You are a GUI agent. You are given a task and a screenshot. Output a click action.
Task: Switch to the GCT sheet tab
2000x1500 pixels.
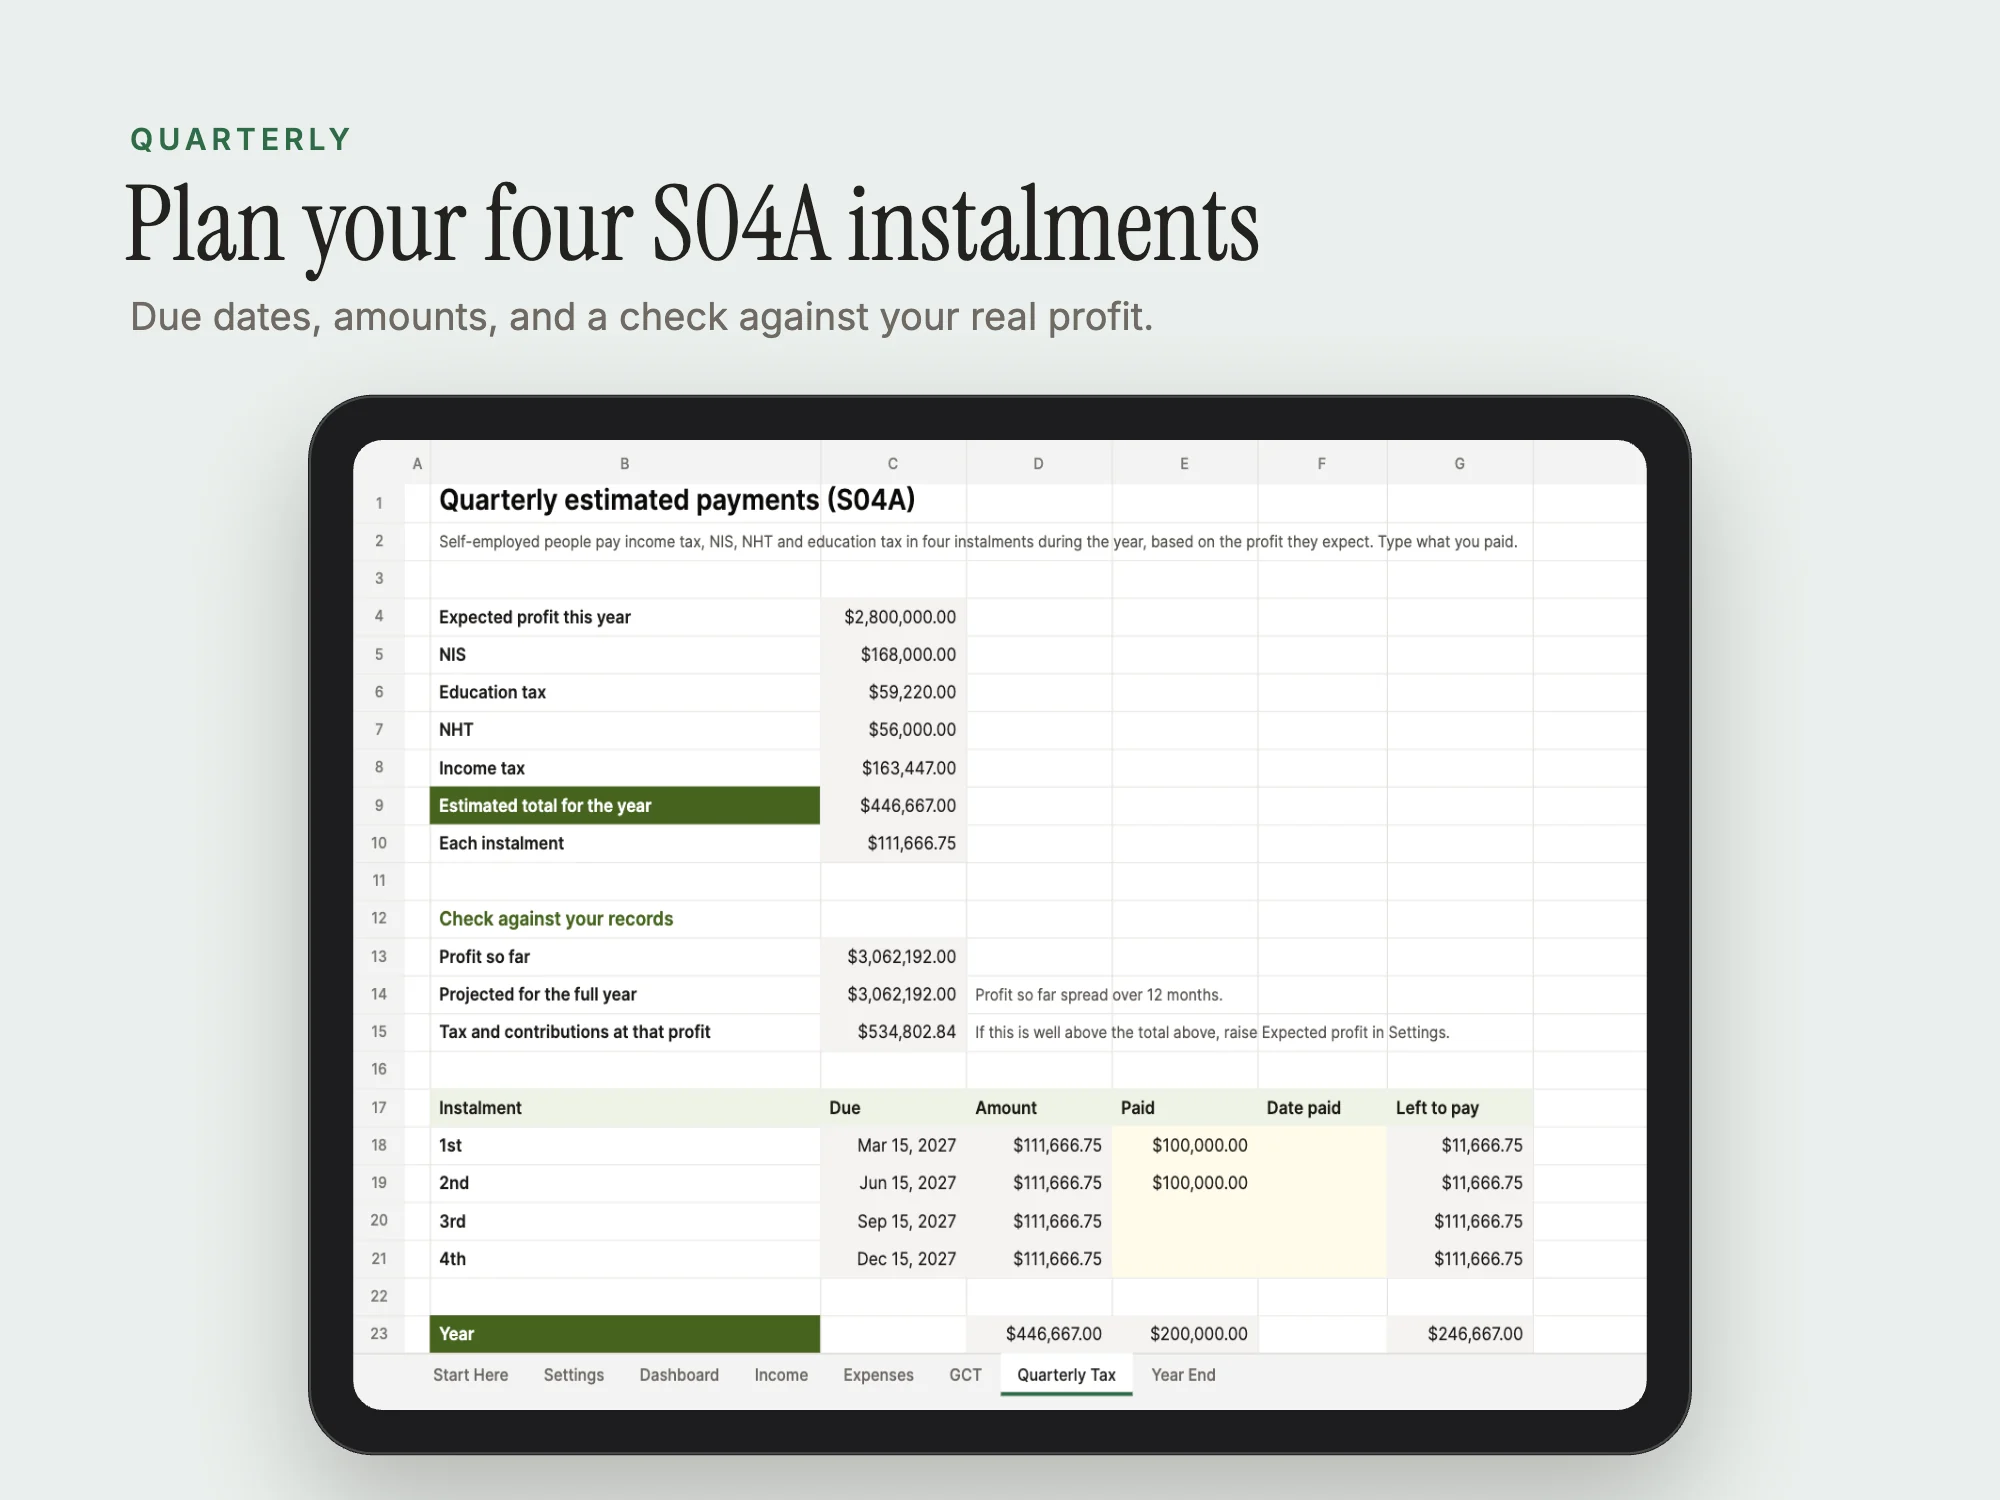pyautogui.click(x=965, y=1375)
